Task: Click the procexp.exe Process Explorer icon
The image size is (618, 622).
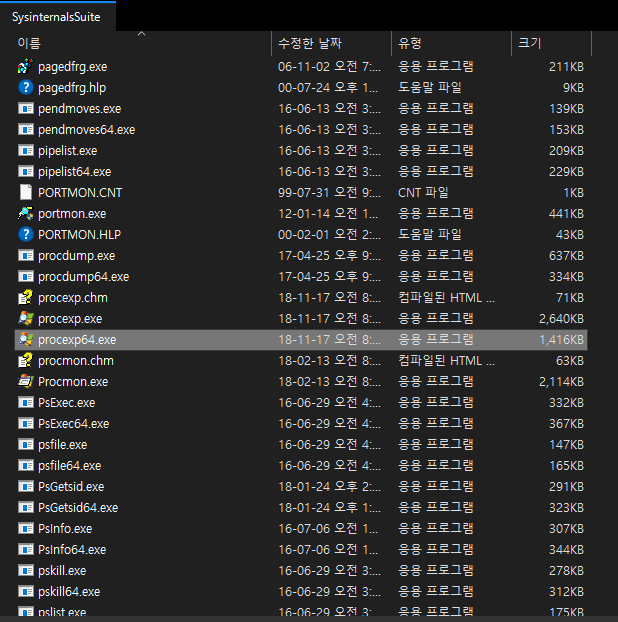Action: click(26, 319)
